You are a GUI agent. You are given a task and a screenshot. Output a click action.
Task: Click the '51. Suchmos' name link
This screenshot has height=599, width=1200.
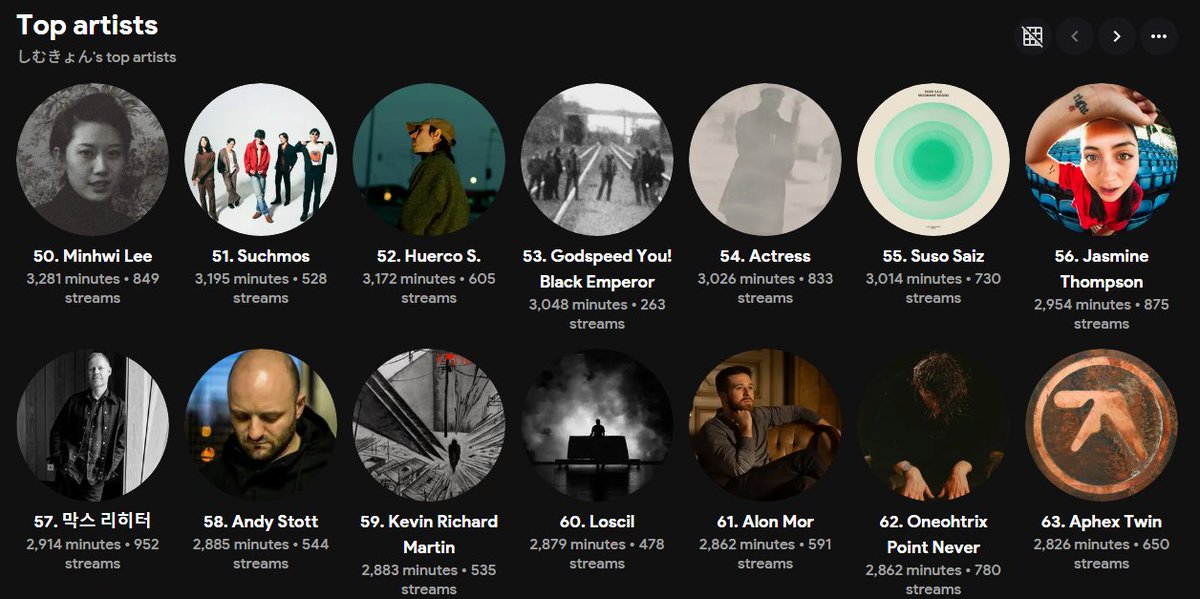[260, 256]
